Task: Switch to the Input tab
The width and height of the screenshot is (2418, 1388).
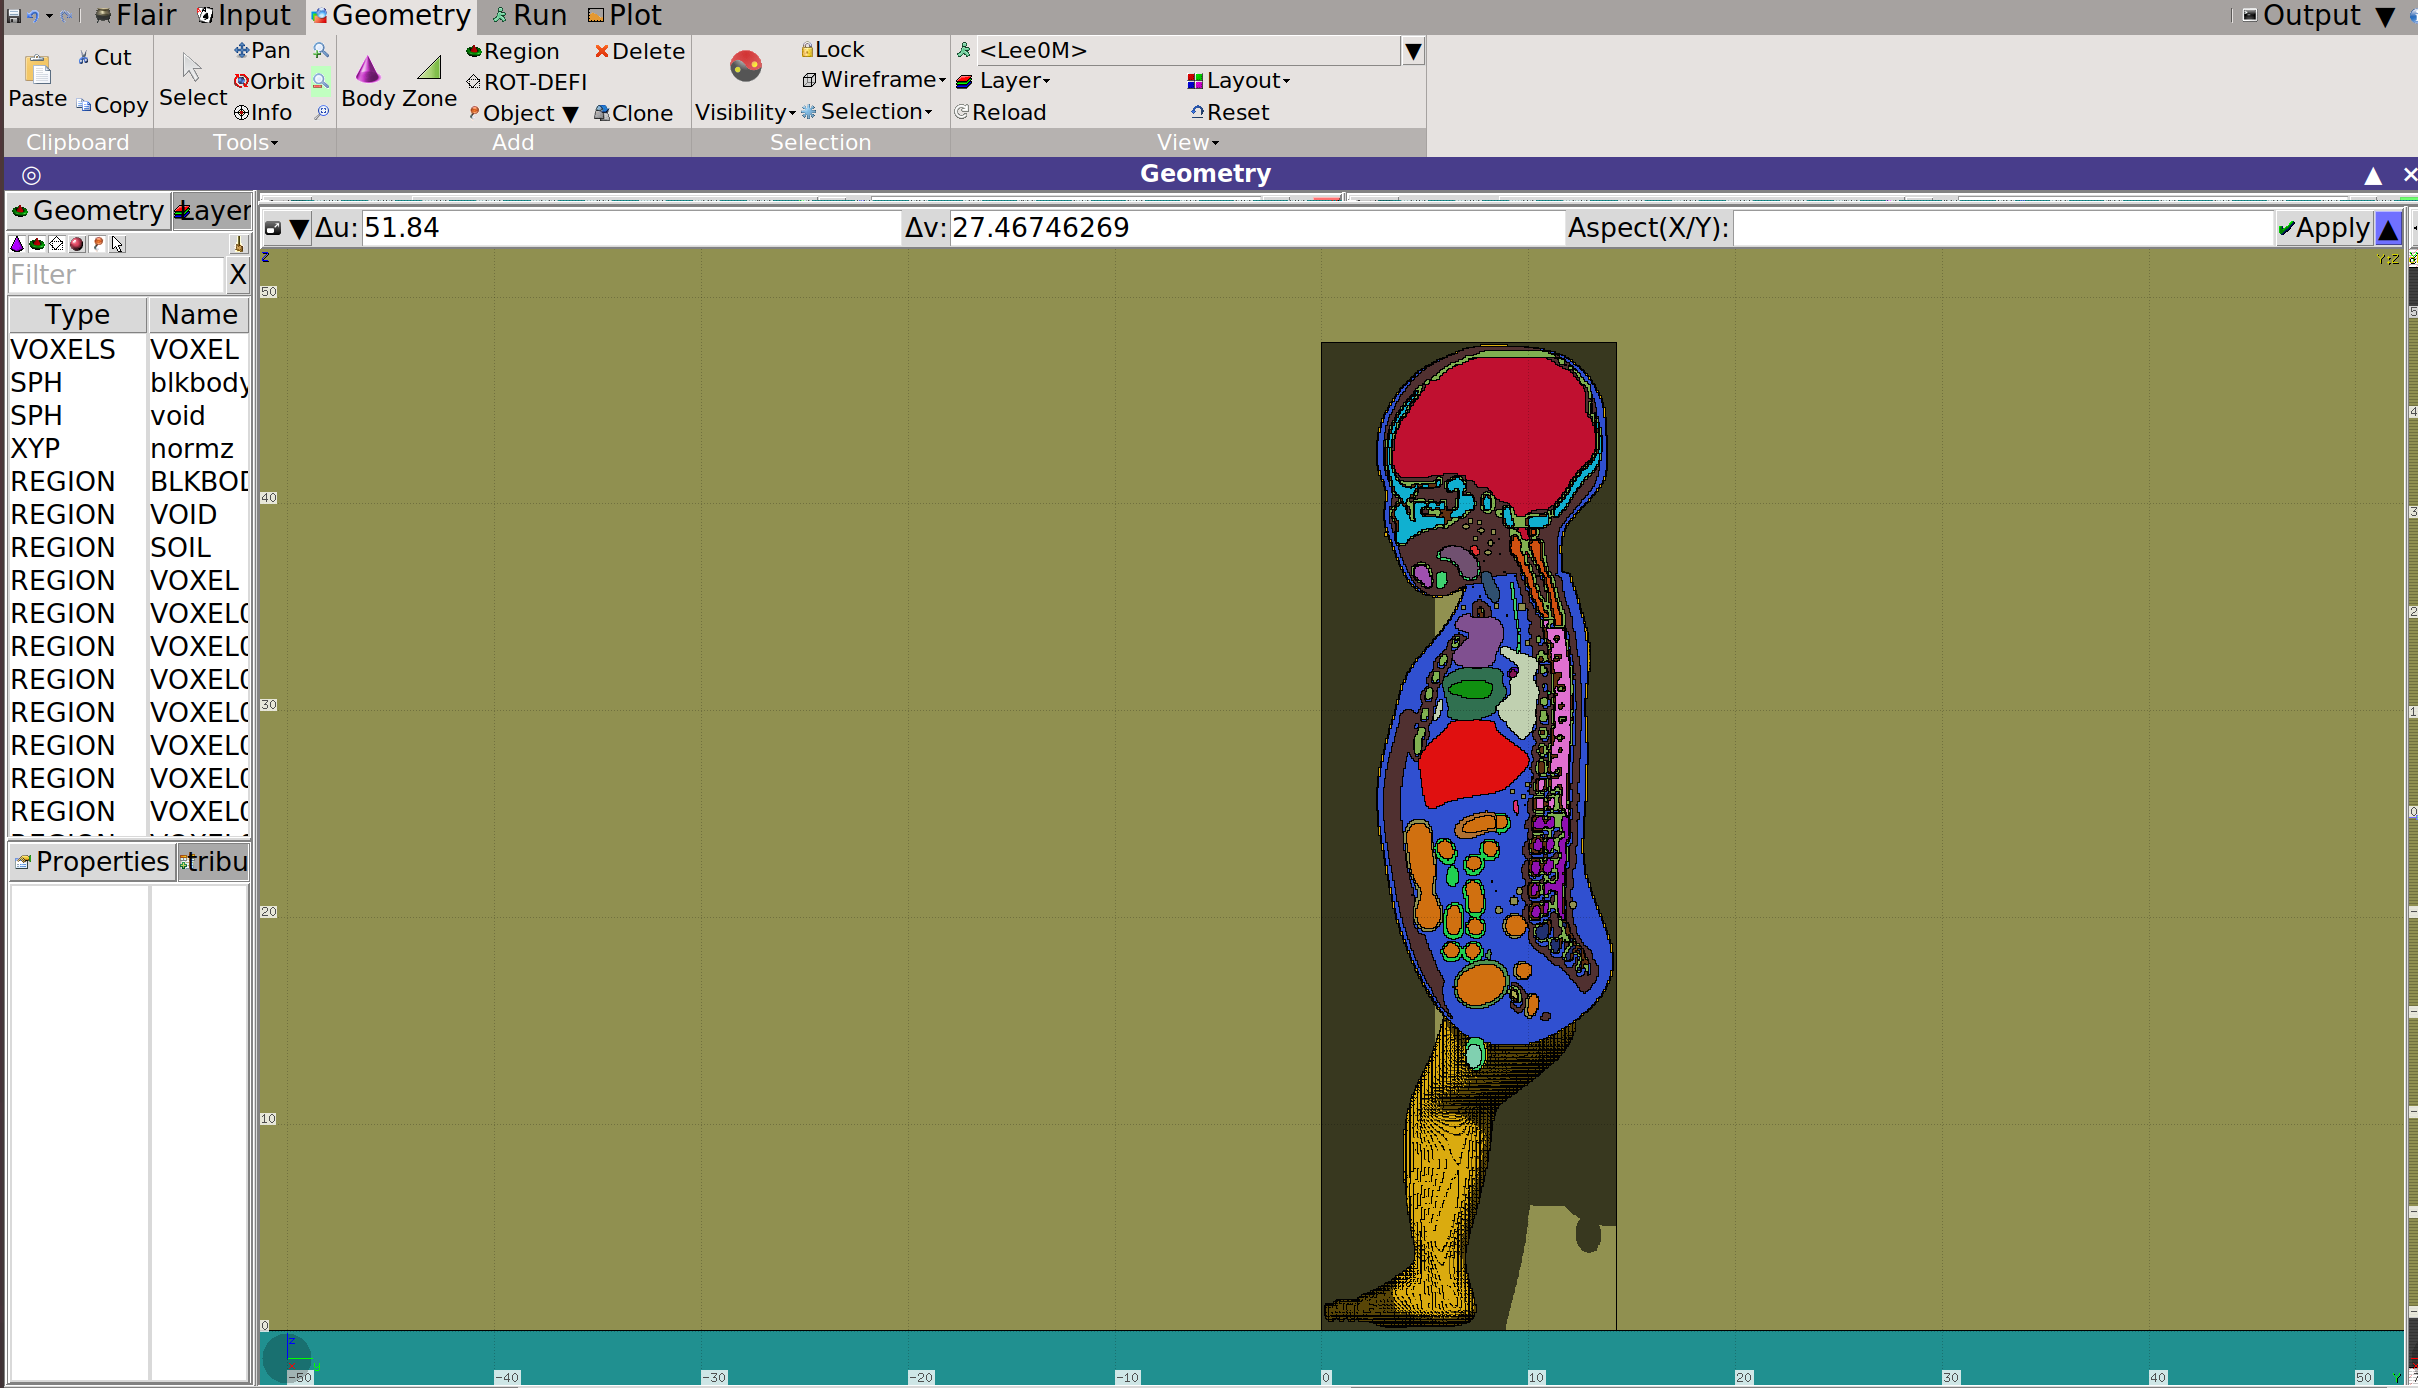Action: point(243,16)
